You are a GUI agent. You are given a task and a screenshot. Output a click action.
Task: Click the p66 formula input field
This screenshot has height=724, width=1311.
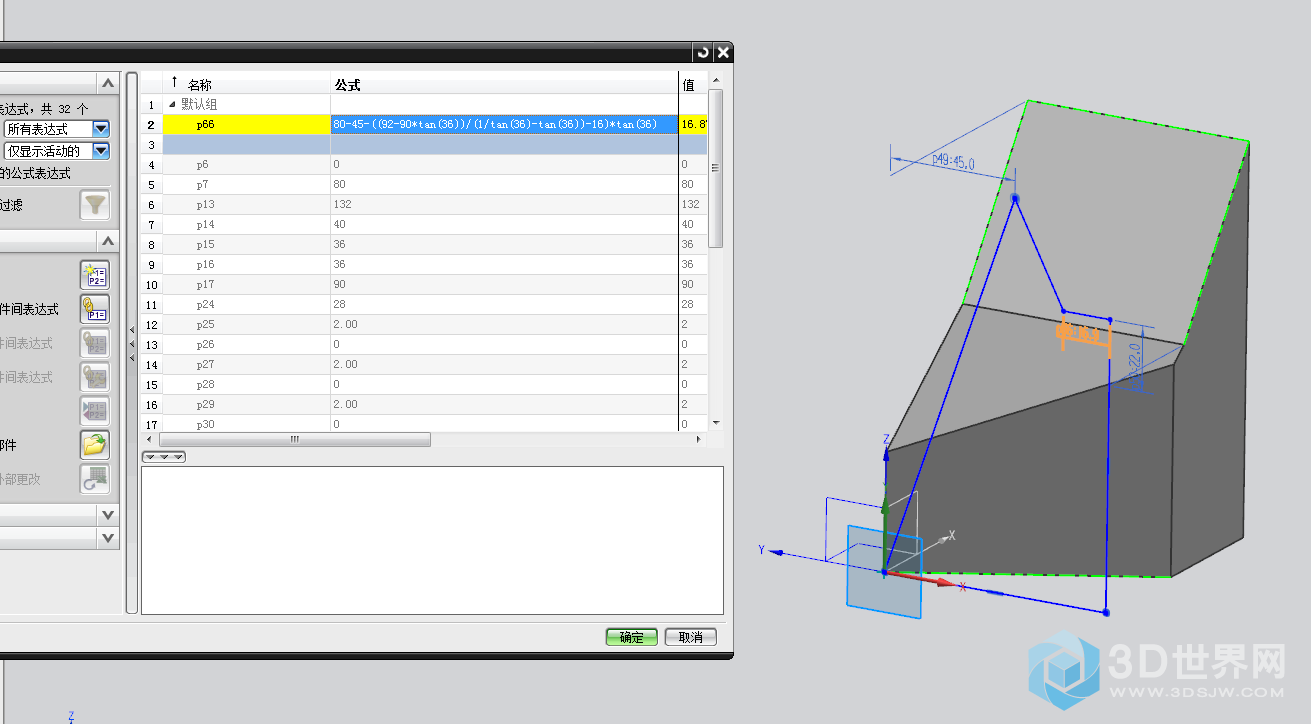tap(504, 124)
